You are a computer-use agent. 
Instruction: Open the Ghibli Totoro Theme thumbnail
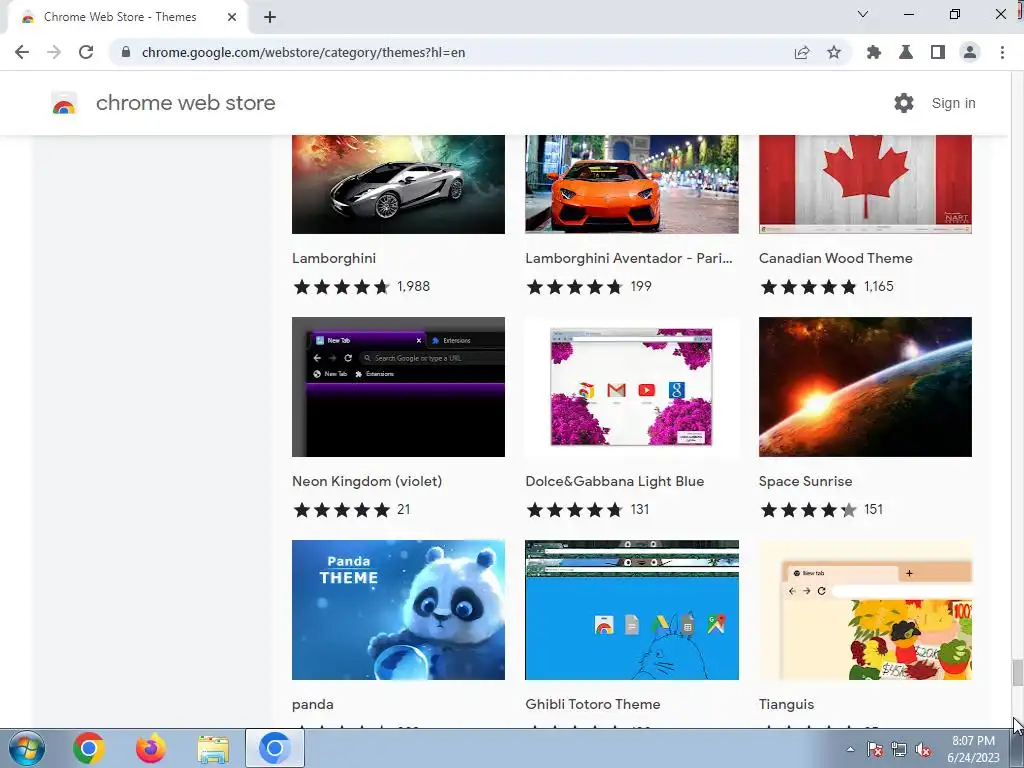632,610
